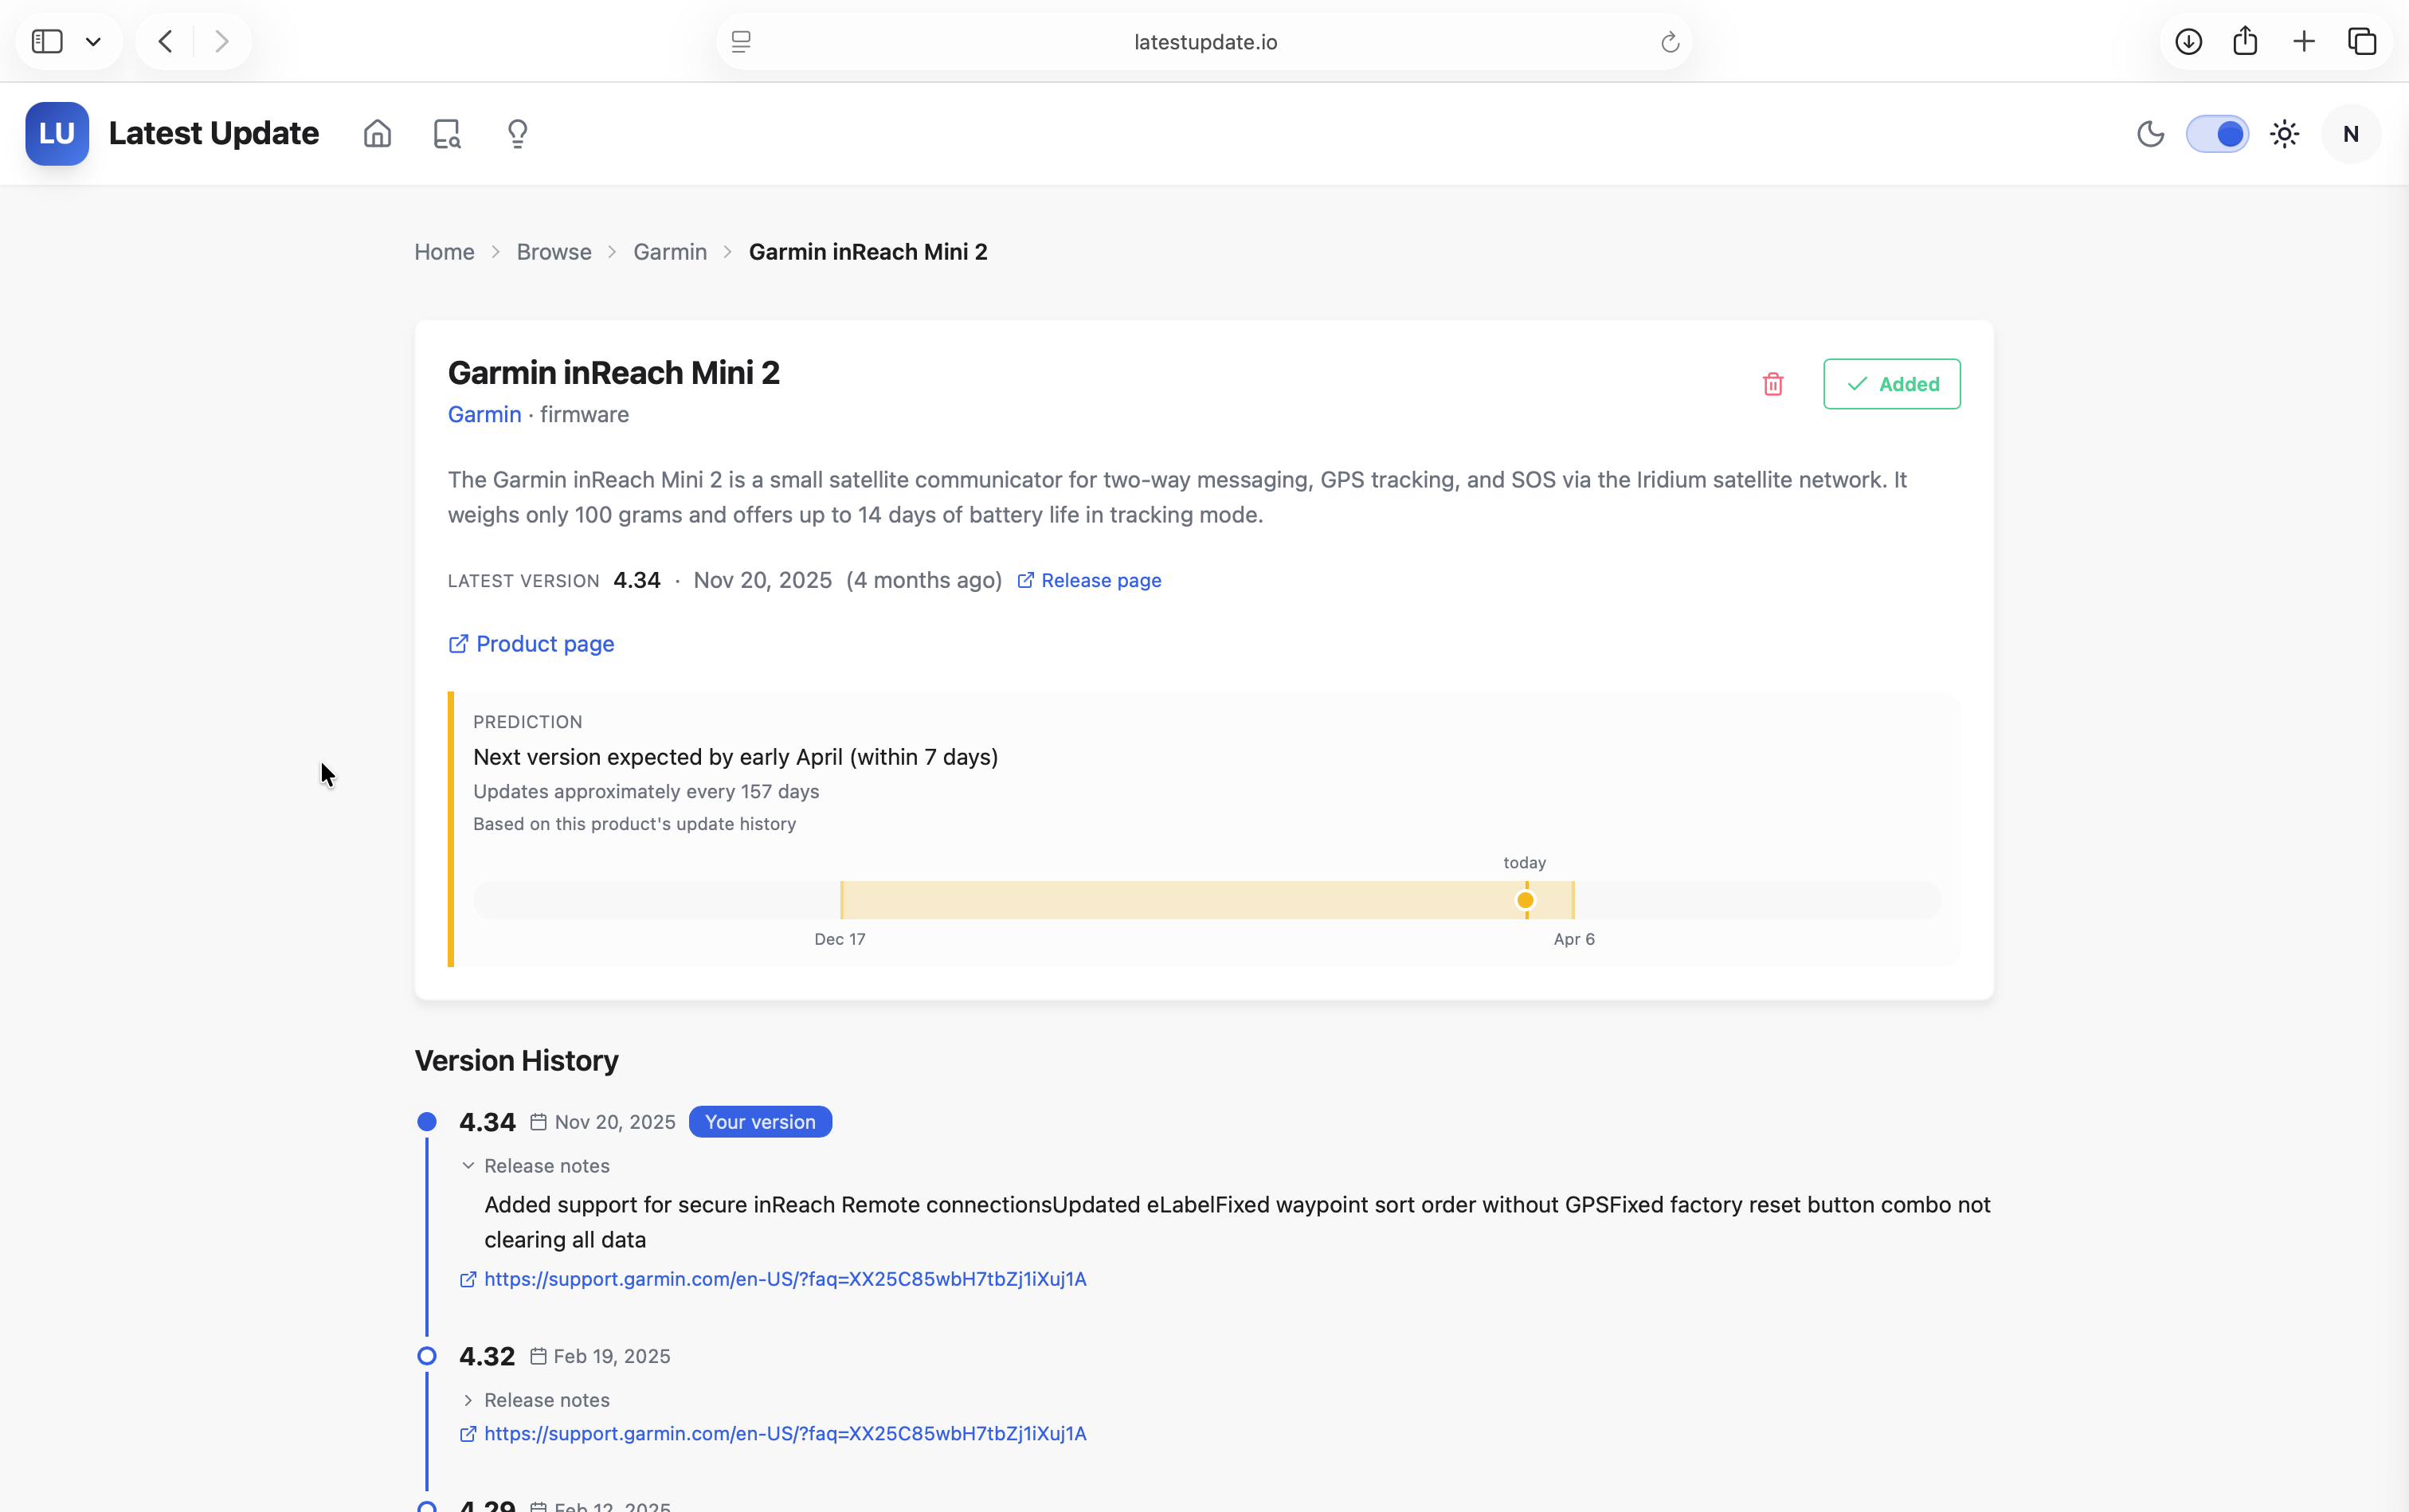
Task: Focus the latestupdate.io address field
Action: point(1205,41)
